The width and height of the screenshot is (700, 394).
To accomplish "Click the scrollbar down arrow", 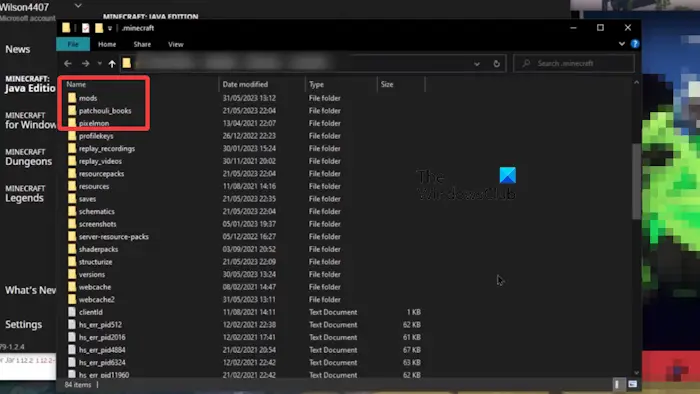I will point(636,373).
